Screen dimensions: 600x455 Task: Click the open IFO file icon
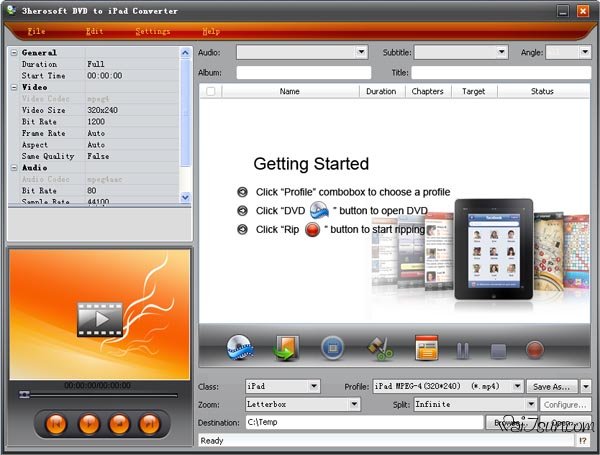point(285,348)
